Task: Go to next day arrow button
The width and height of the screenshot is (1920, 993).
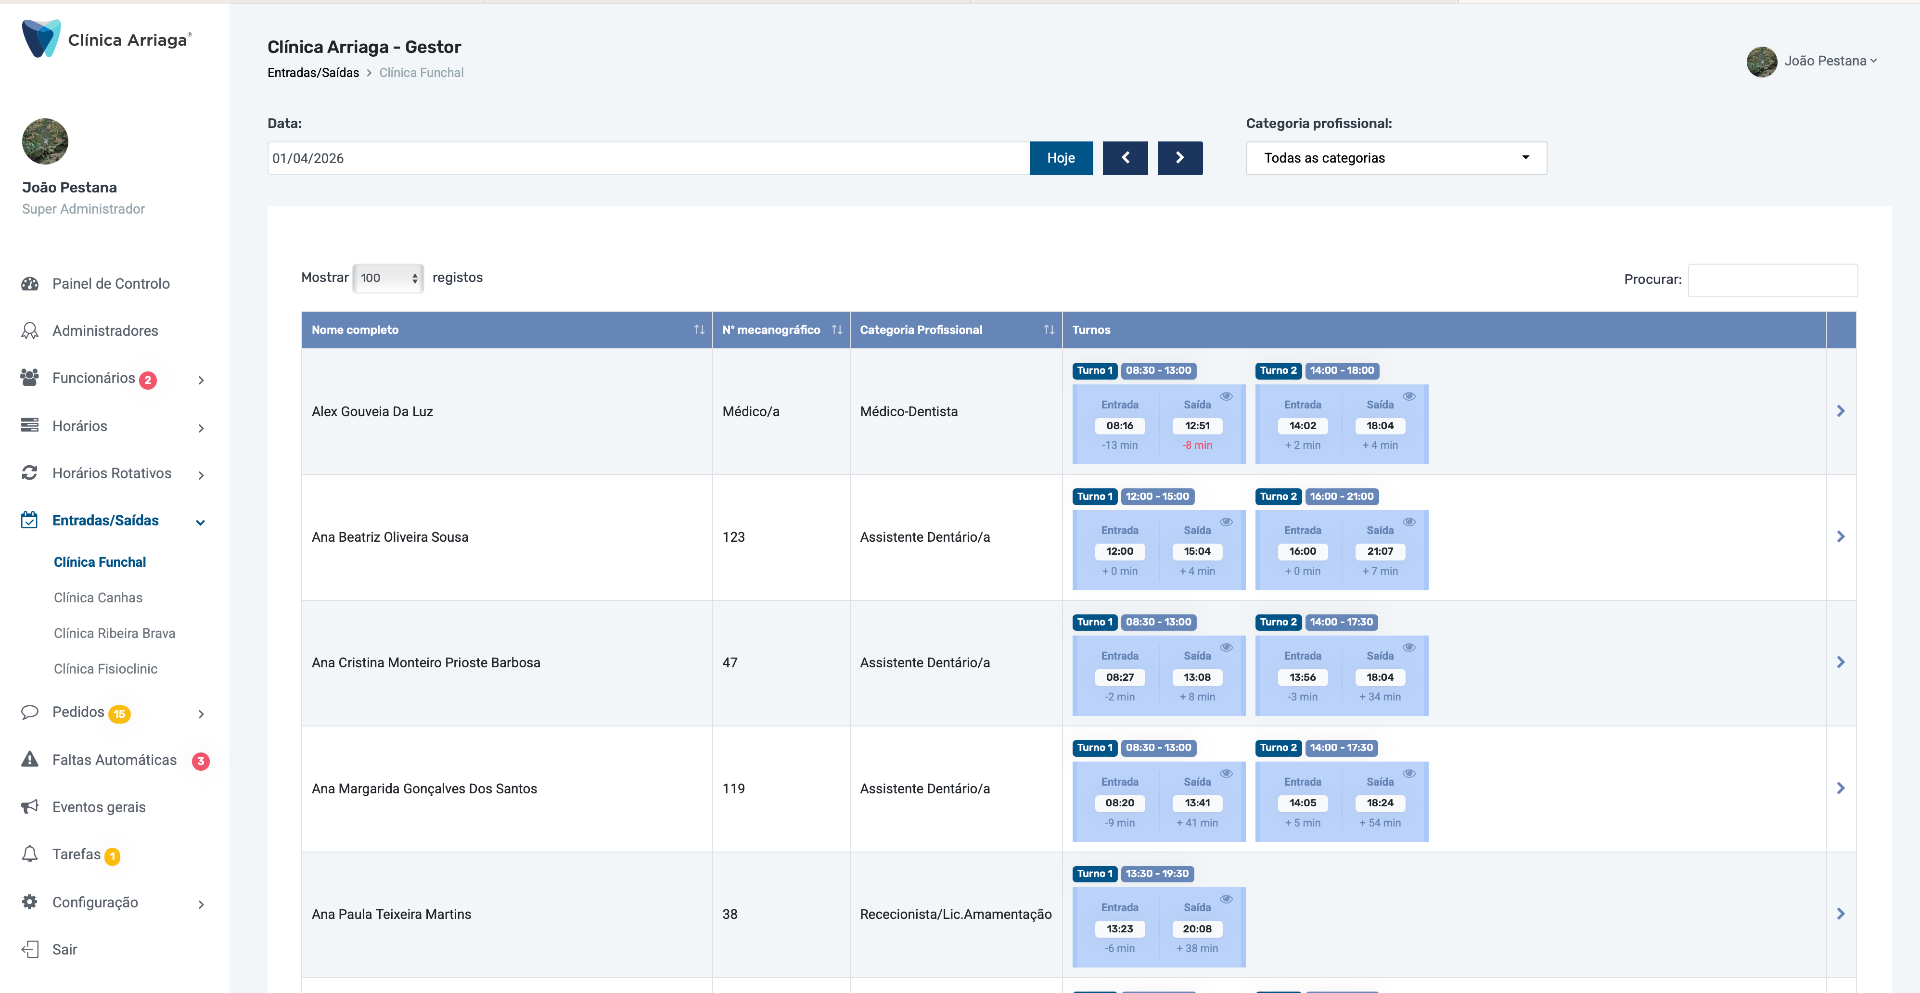Action: click(1180, 158)
